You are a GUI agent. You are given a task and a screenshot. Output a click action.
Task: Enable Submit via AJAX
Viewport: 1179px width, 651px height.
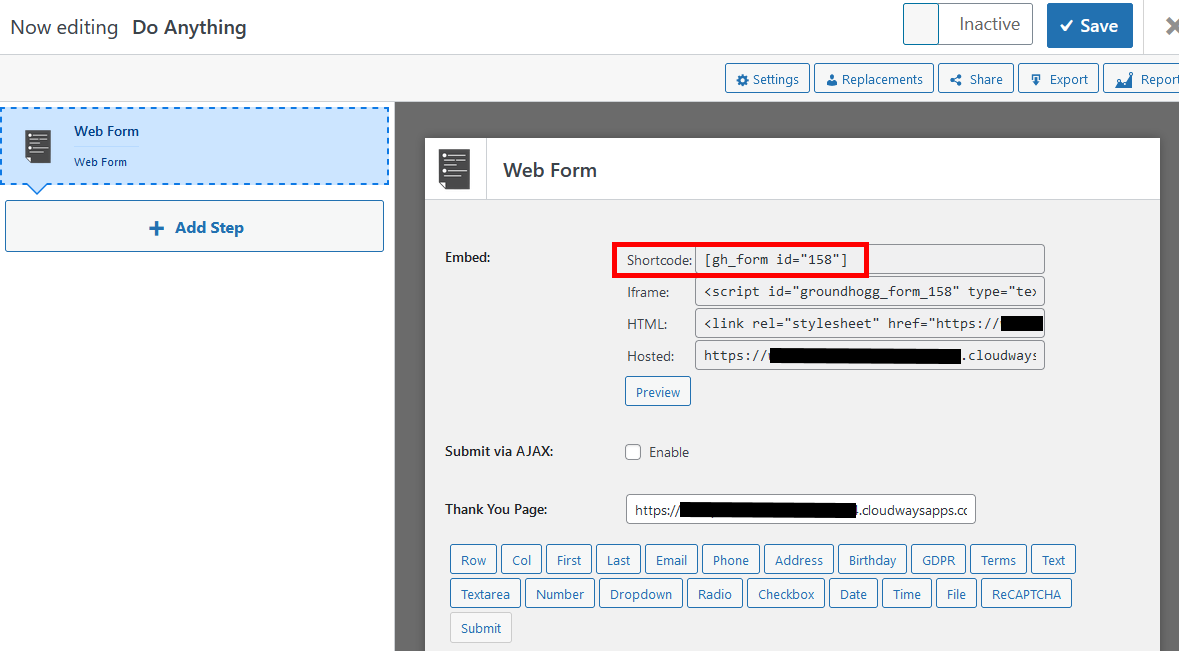click(x=633, y=451)
